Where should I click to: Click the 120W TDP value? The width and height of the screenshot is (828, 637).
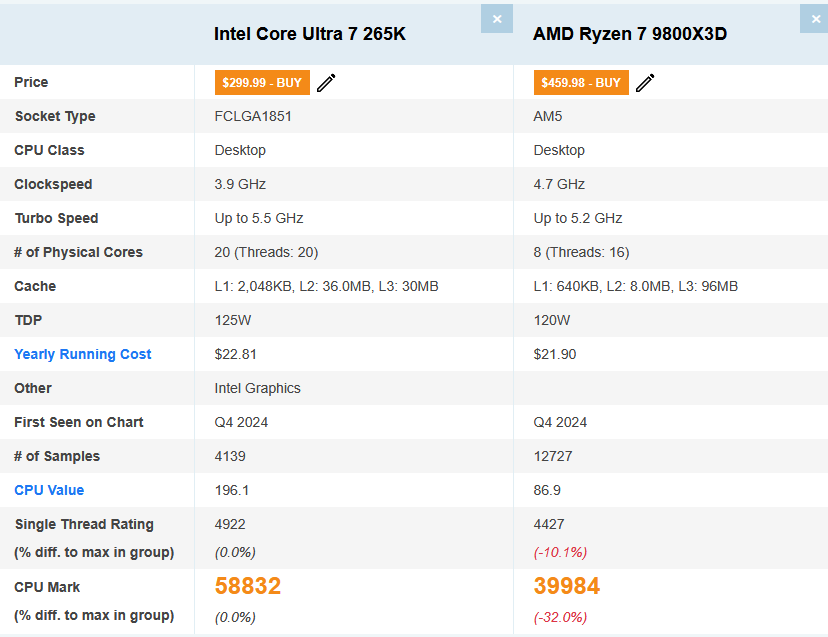[x=552, y=320]
